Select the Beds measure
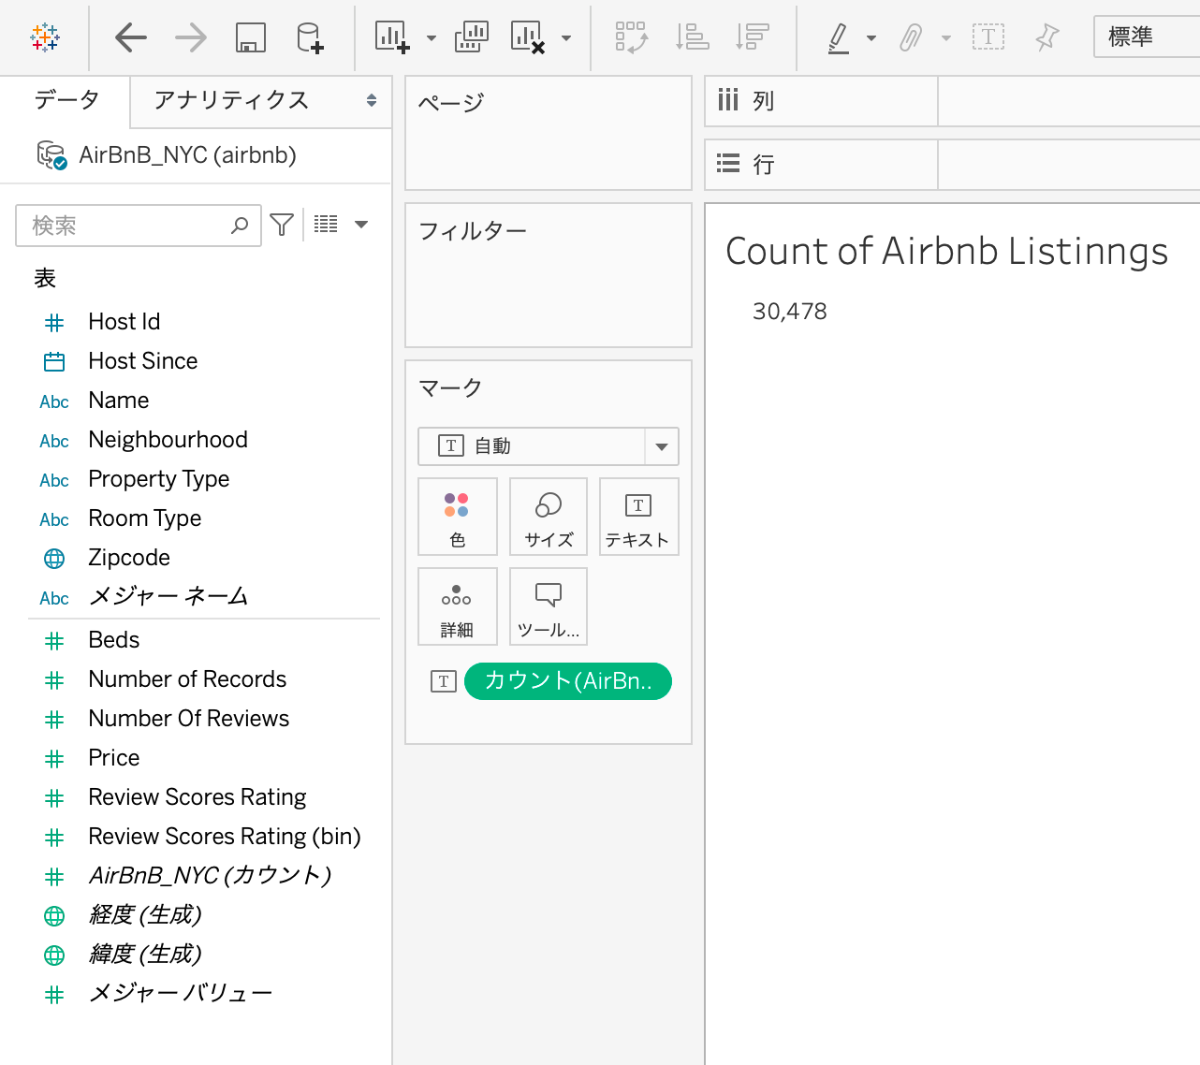 (114, 640)
